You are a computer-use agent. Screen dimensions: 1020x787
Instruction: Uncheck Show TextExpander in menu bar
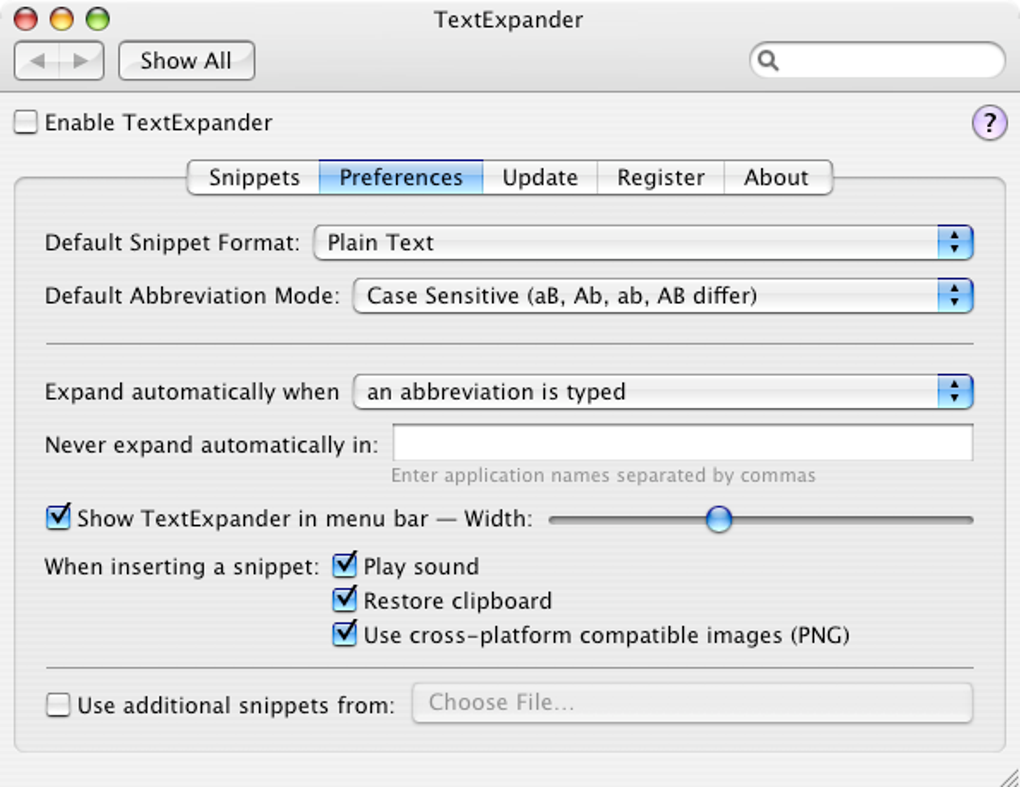coord(59,518)
